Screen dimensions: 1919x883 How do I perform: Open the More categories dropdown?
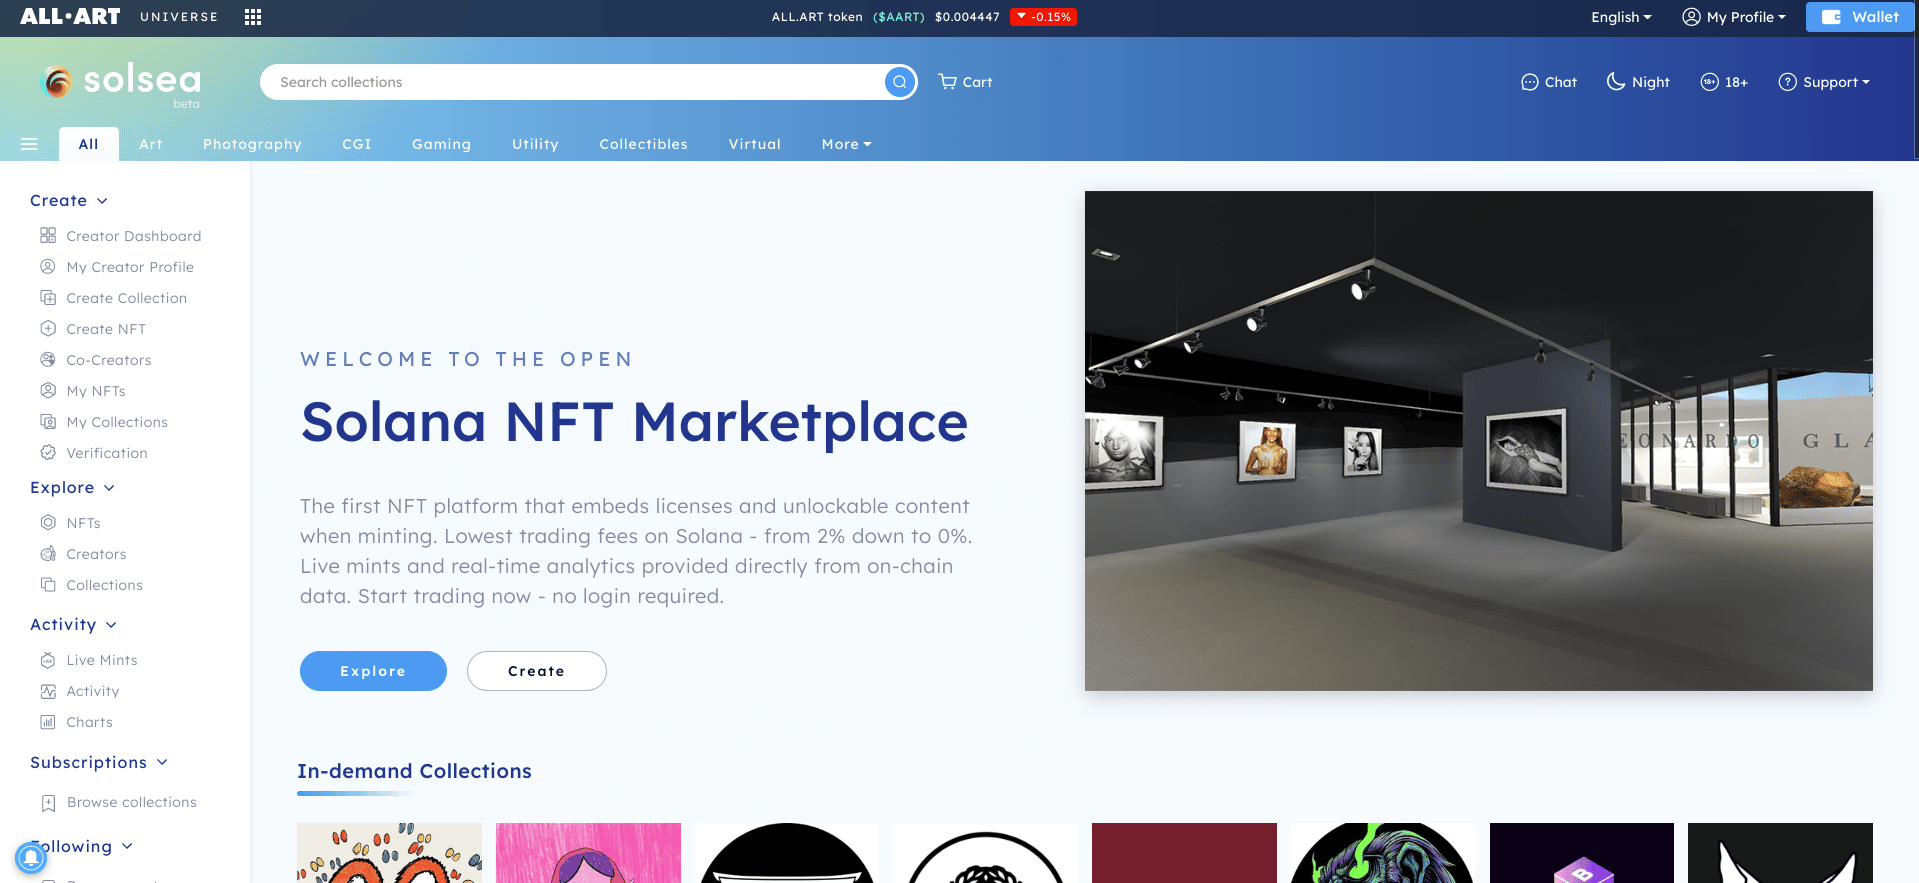pos(846,144)
